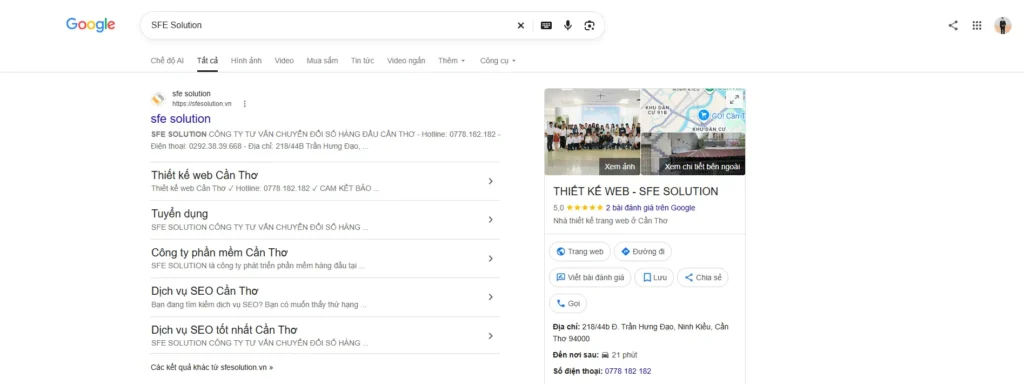Start voice search with microphone icon
This screenshot has width=1024, height=384.
tap(568, 25)
